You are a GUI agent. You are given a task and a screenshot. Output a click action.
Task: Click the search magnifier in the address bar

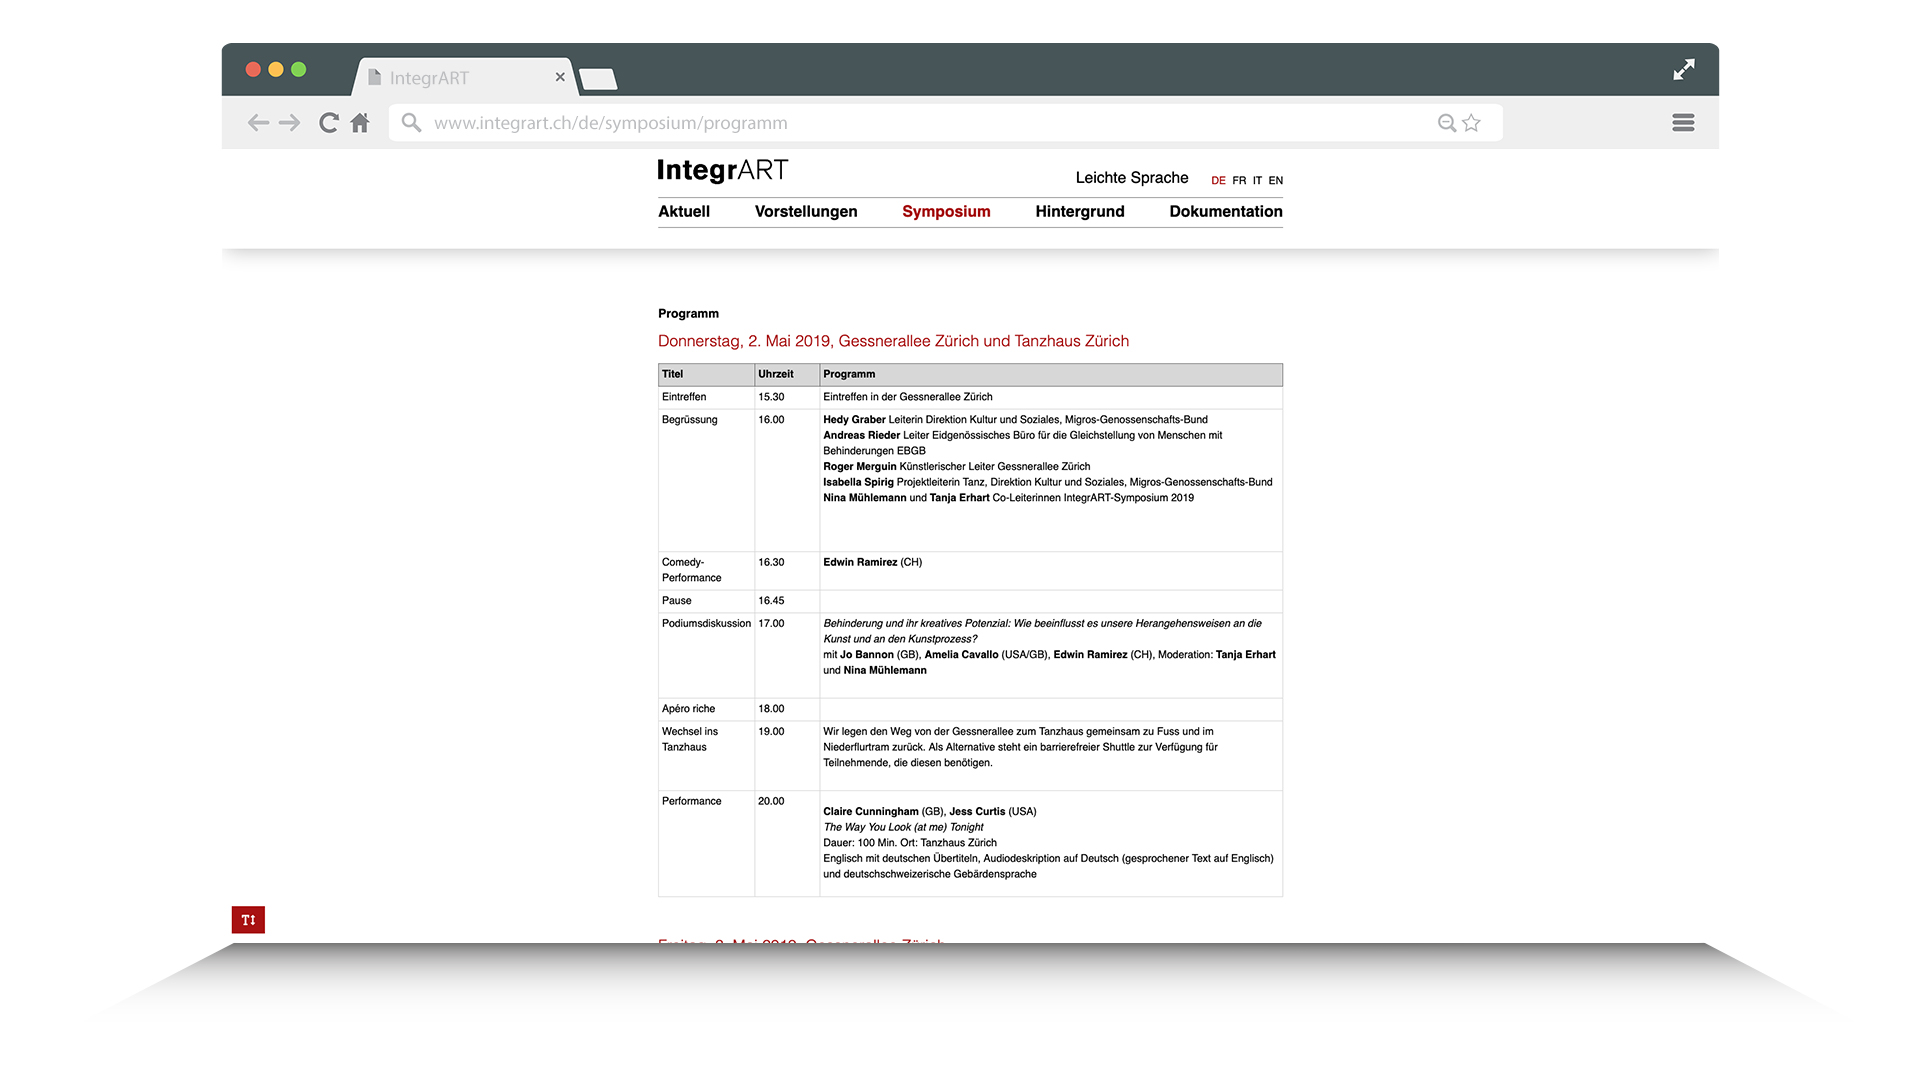pos(1447,122)
